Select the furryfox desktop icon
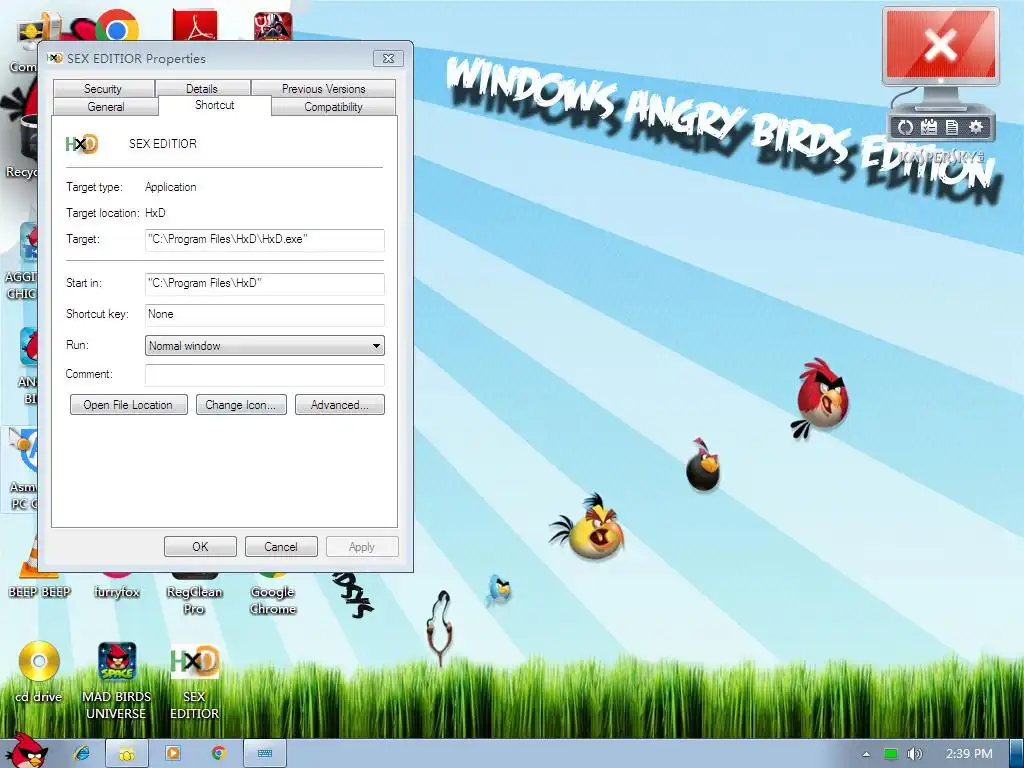Image resolution: width=1024 pixels, height=768 pixels. tap(117, 584)
